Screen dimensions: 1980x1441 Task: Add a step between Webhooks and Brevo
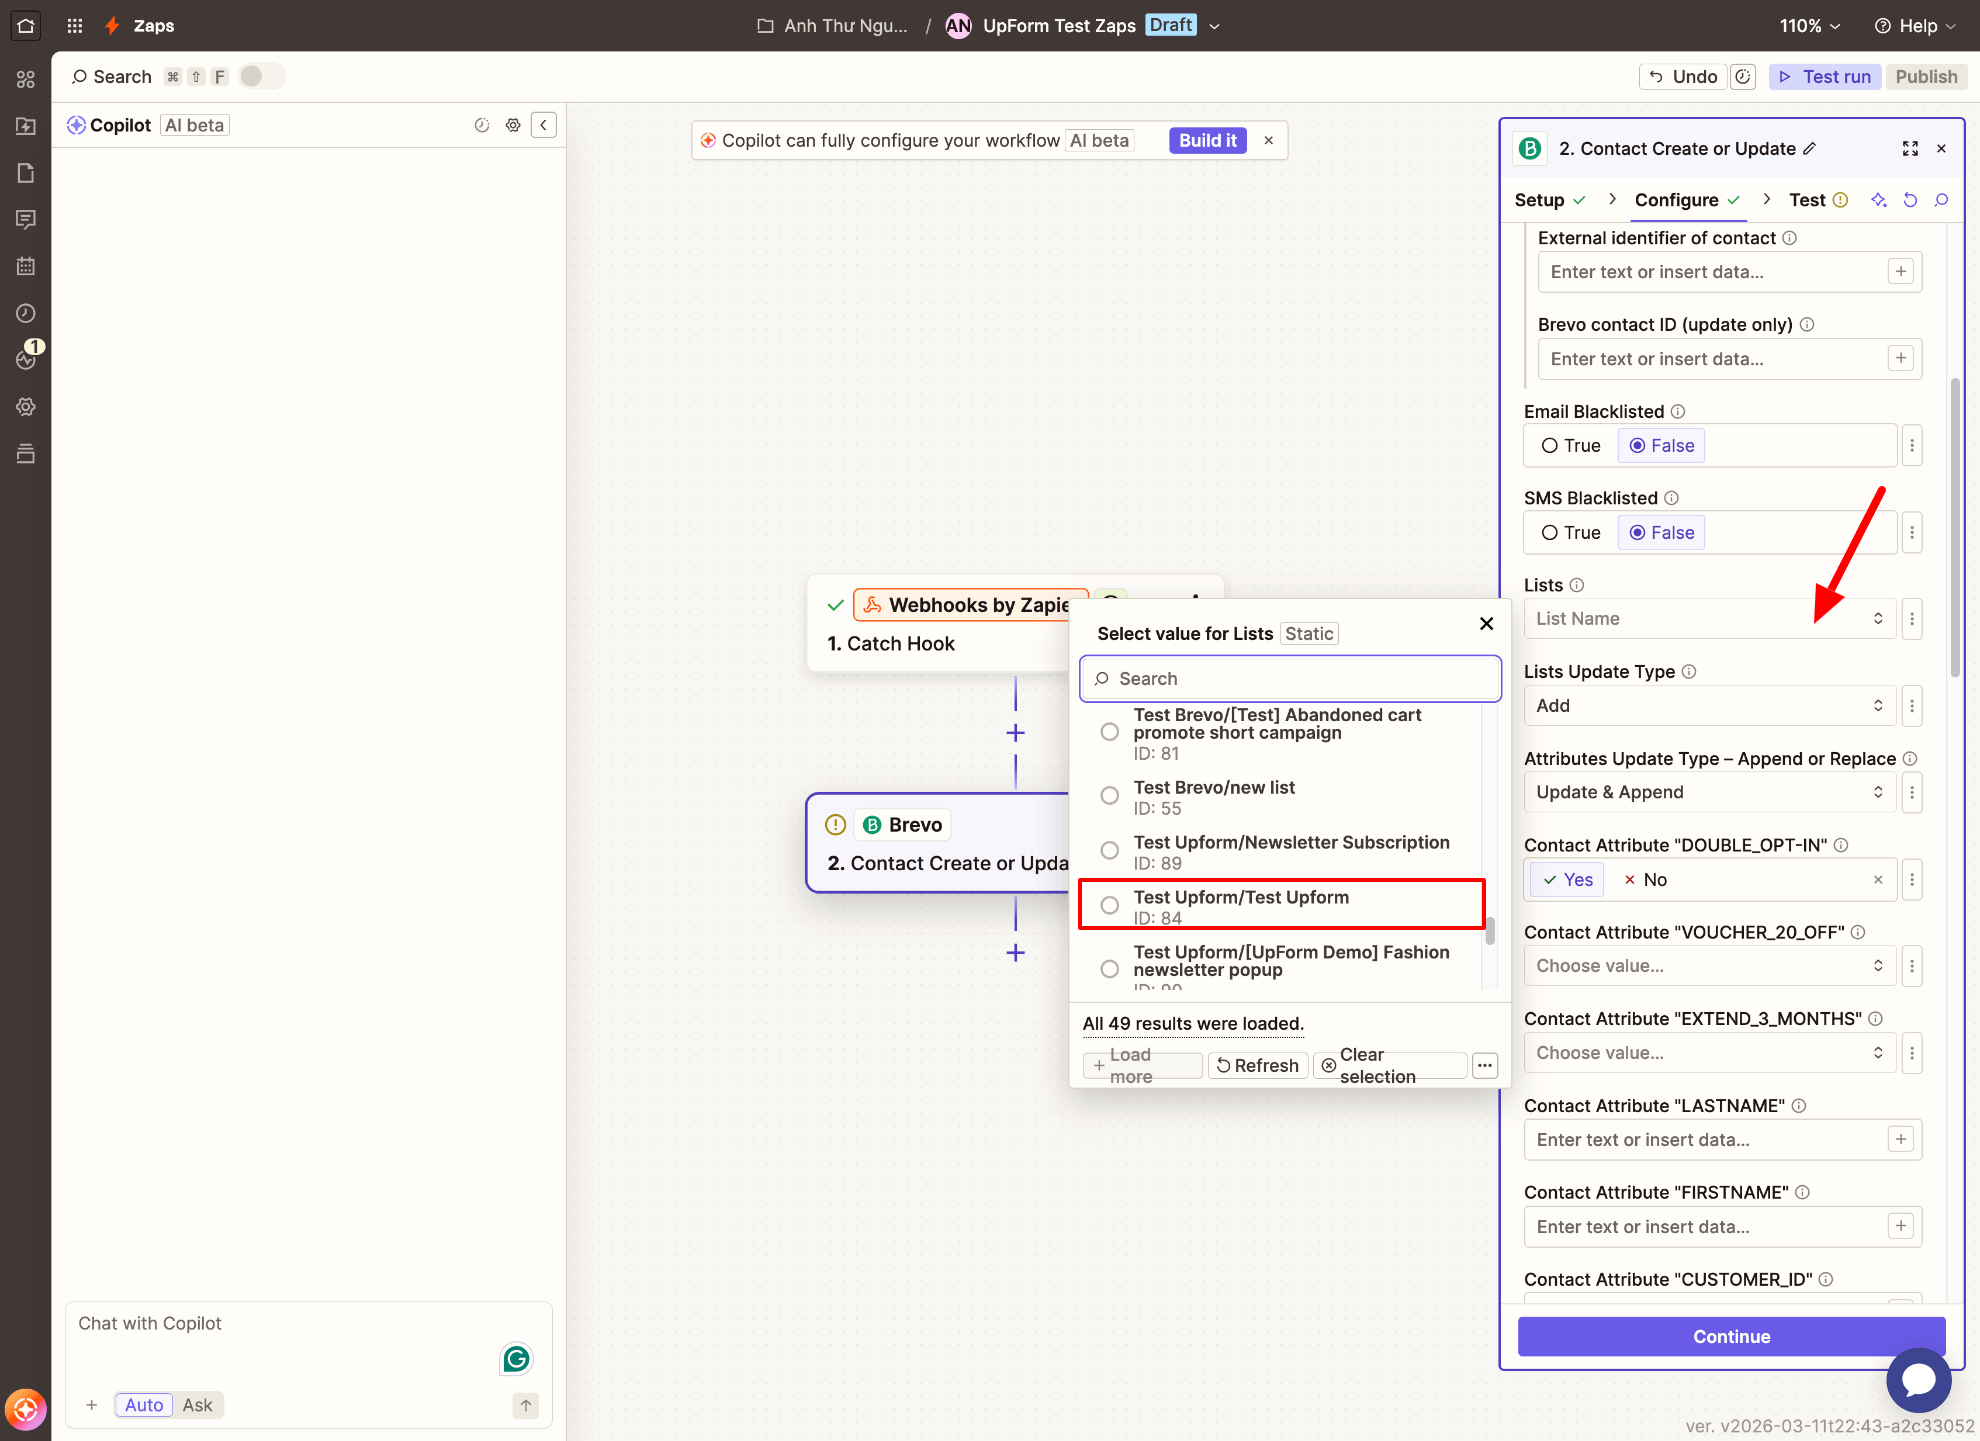point(1015,733)
